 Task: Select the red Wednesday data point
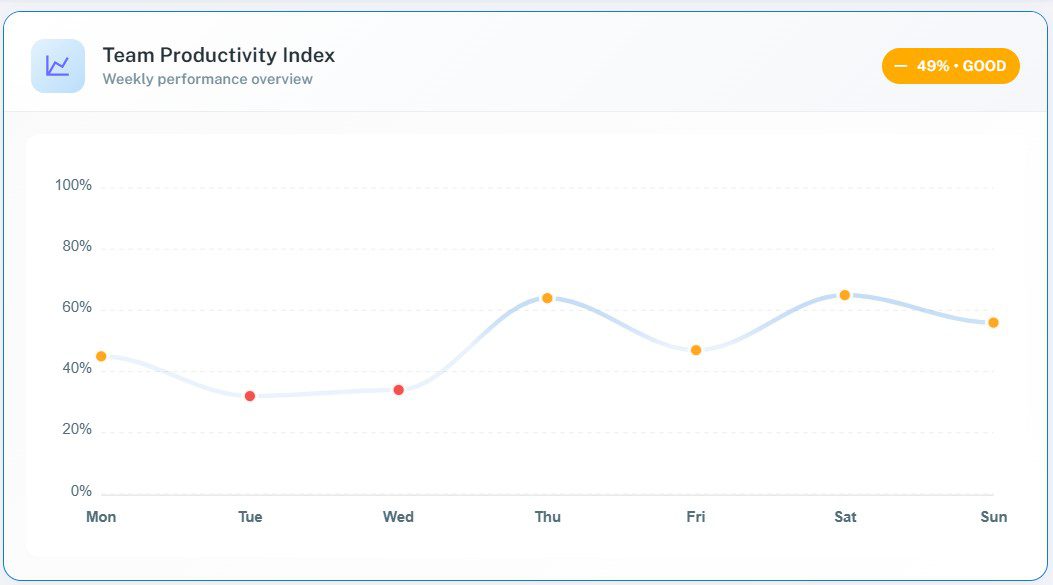coord(398,390)
